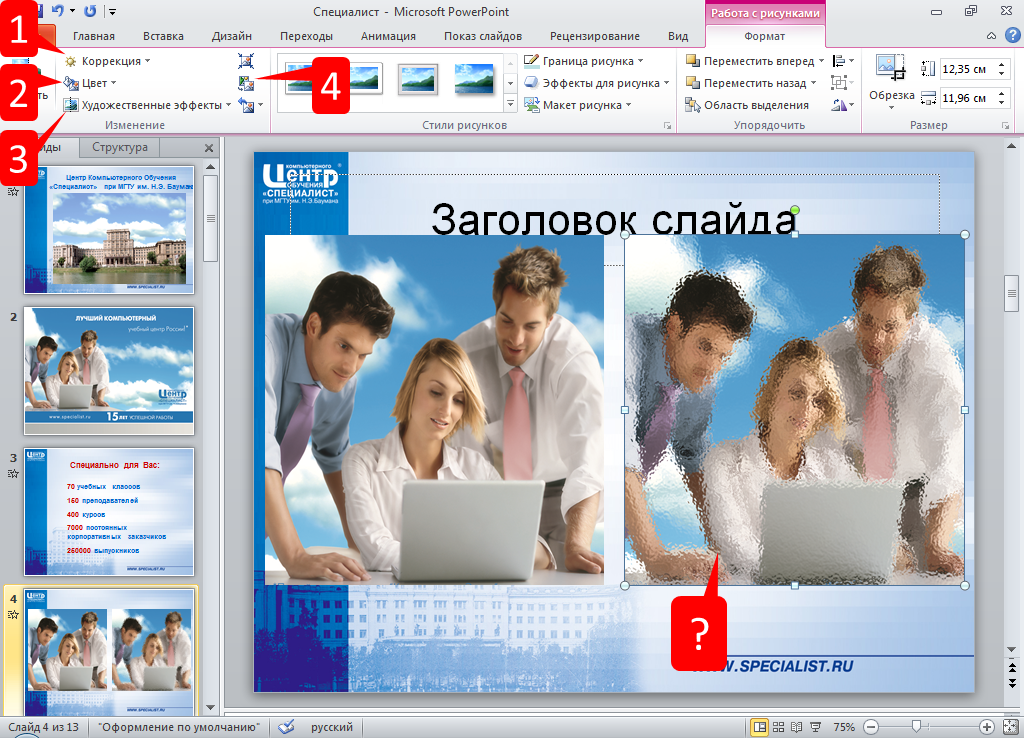
Task: Click the Compress Pictures icon
Action: [246, 61]
